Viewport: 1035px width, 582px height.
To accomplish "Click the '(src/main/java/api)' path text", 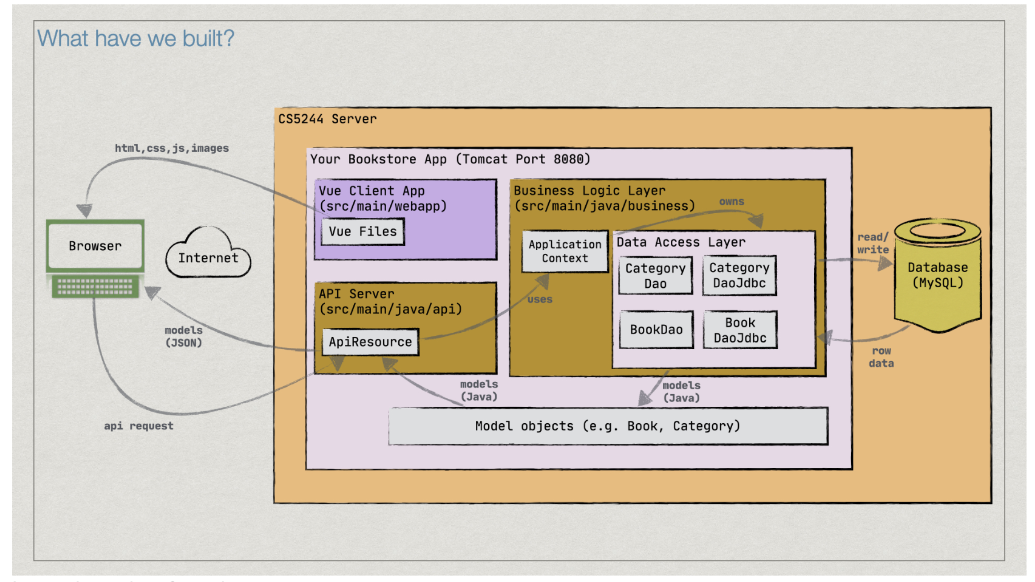I will [x=390, y=309].
